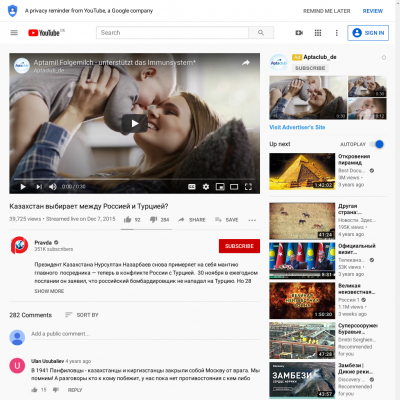Open small ad thumbnail with 0:12 duration

tap(367, 109)
